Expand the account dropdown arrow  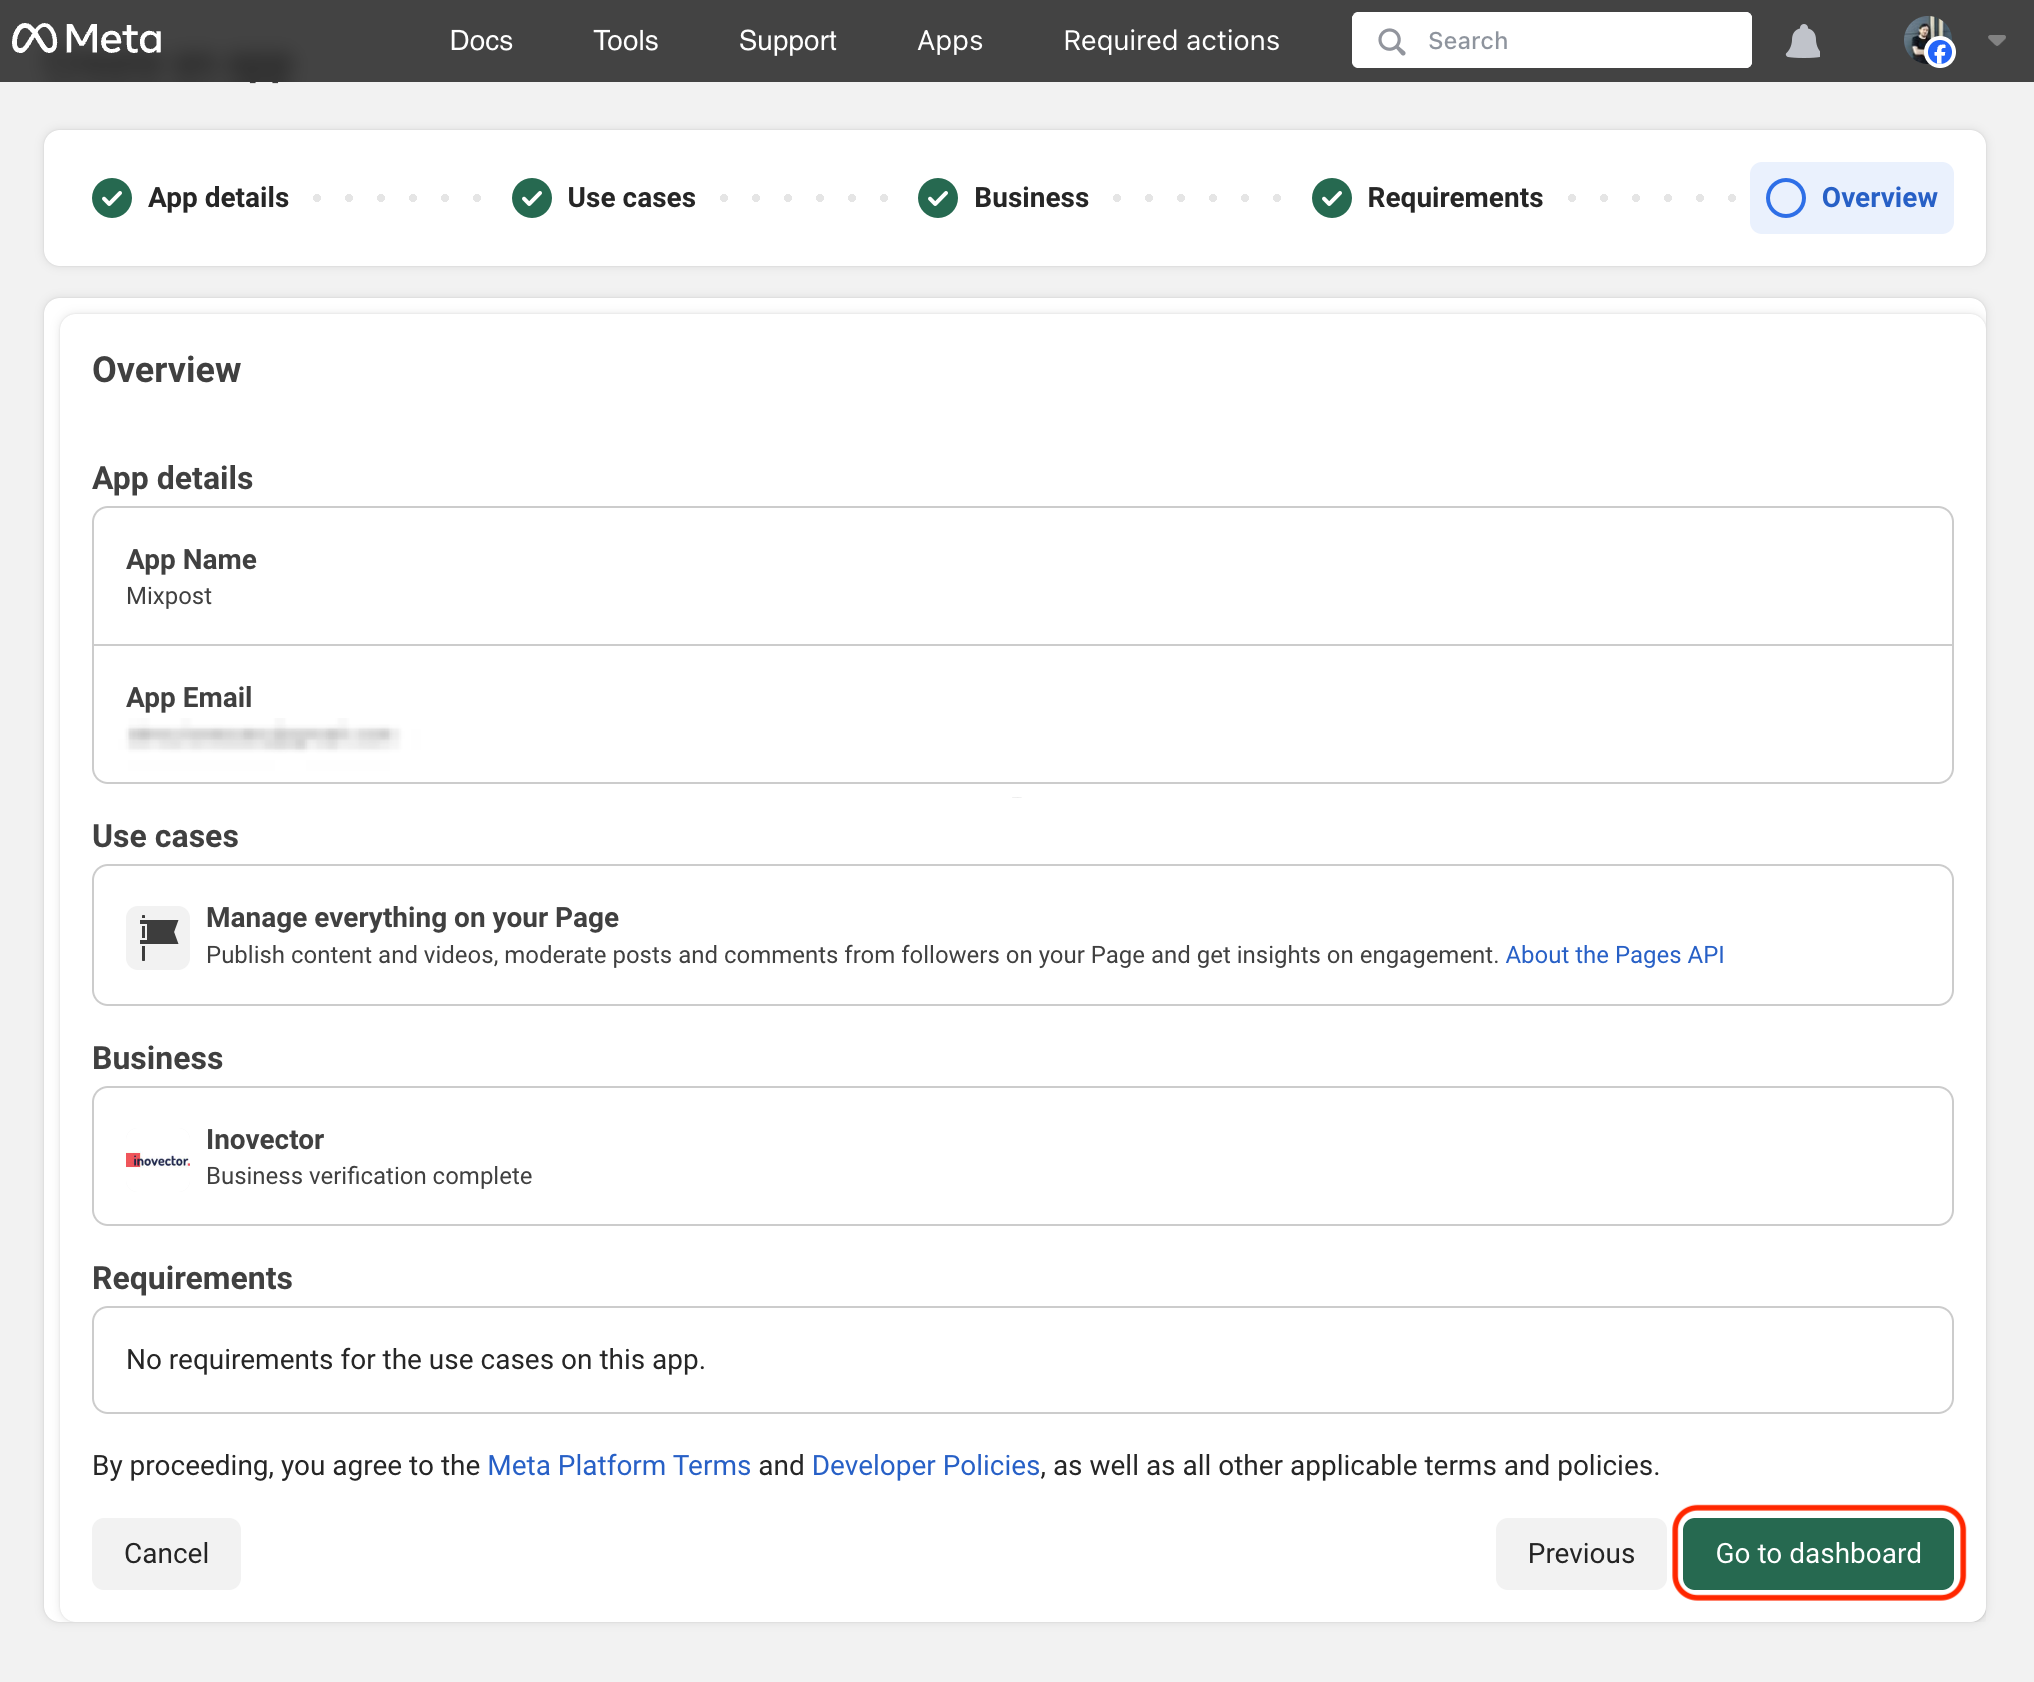pos(1997,41)
